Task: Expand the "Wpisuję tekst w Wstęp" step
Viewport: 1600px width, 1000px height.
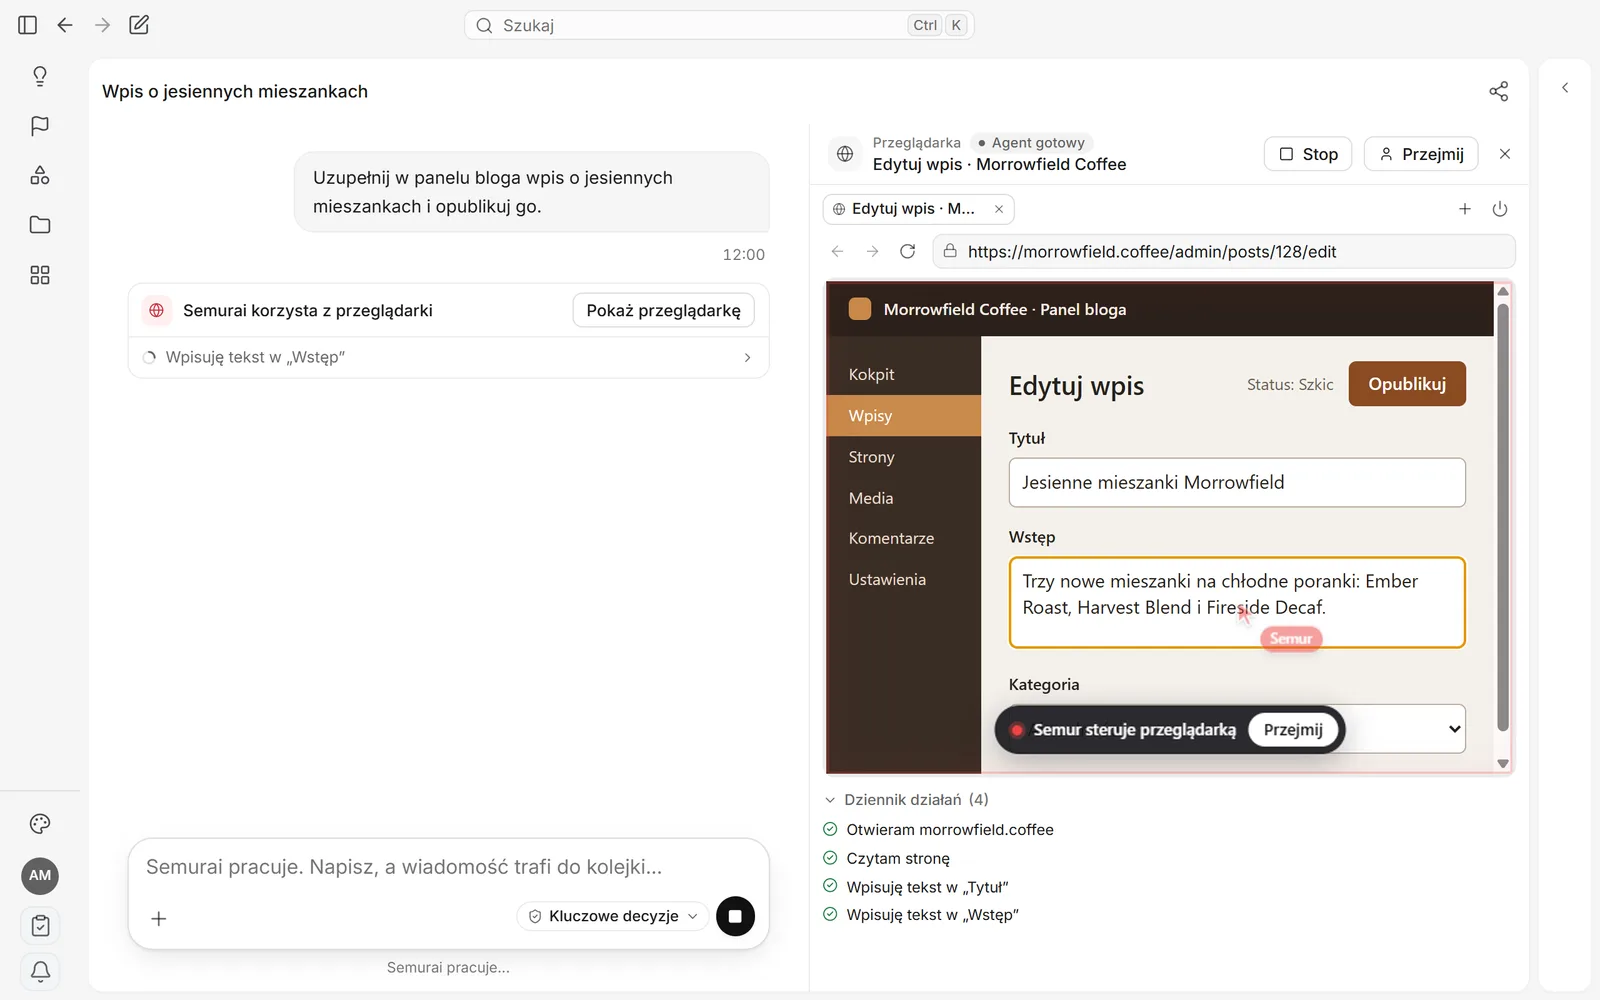Action: pos(448,357)
